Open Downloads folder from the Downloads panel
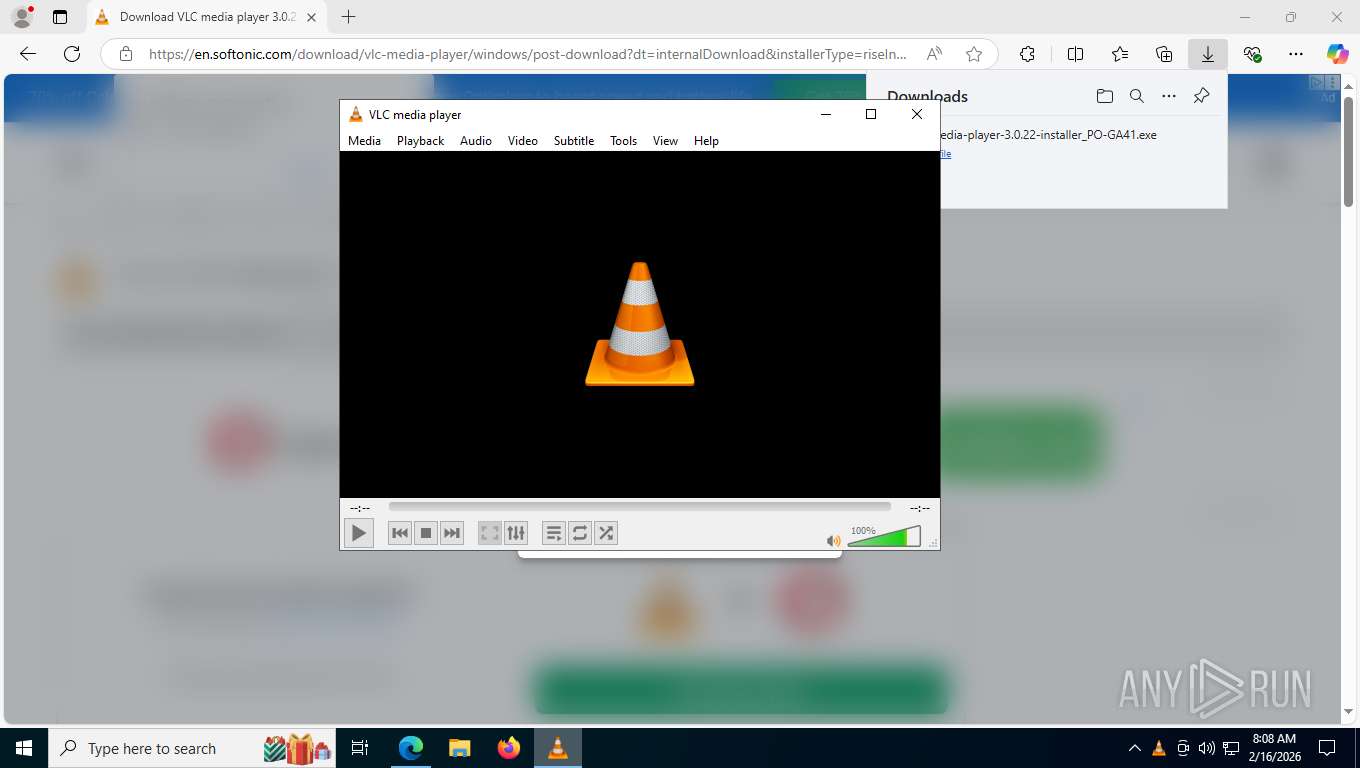 [x=1104, y=96]
